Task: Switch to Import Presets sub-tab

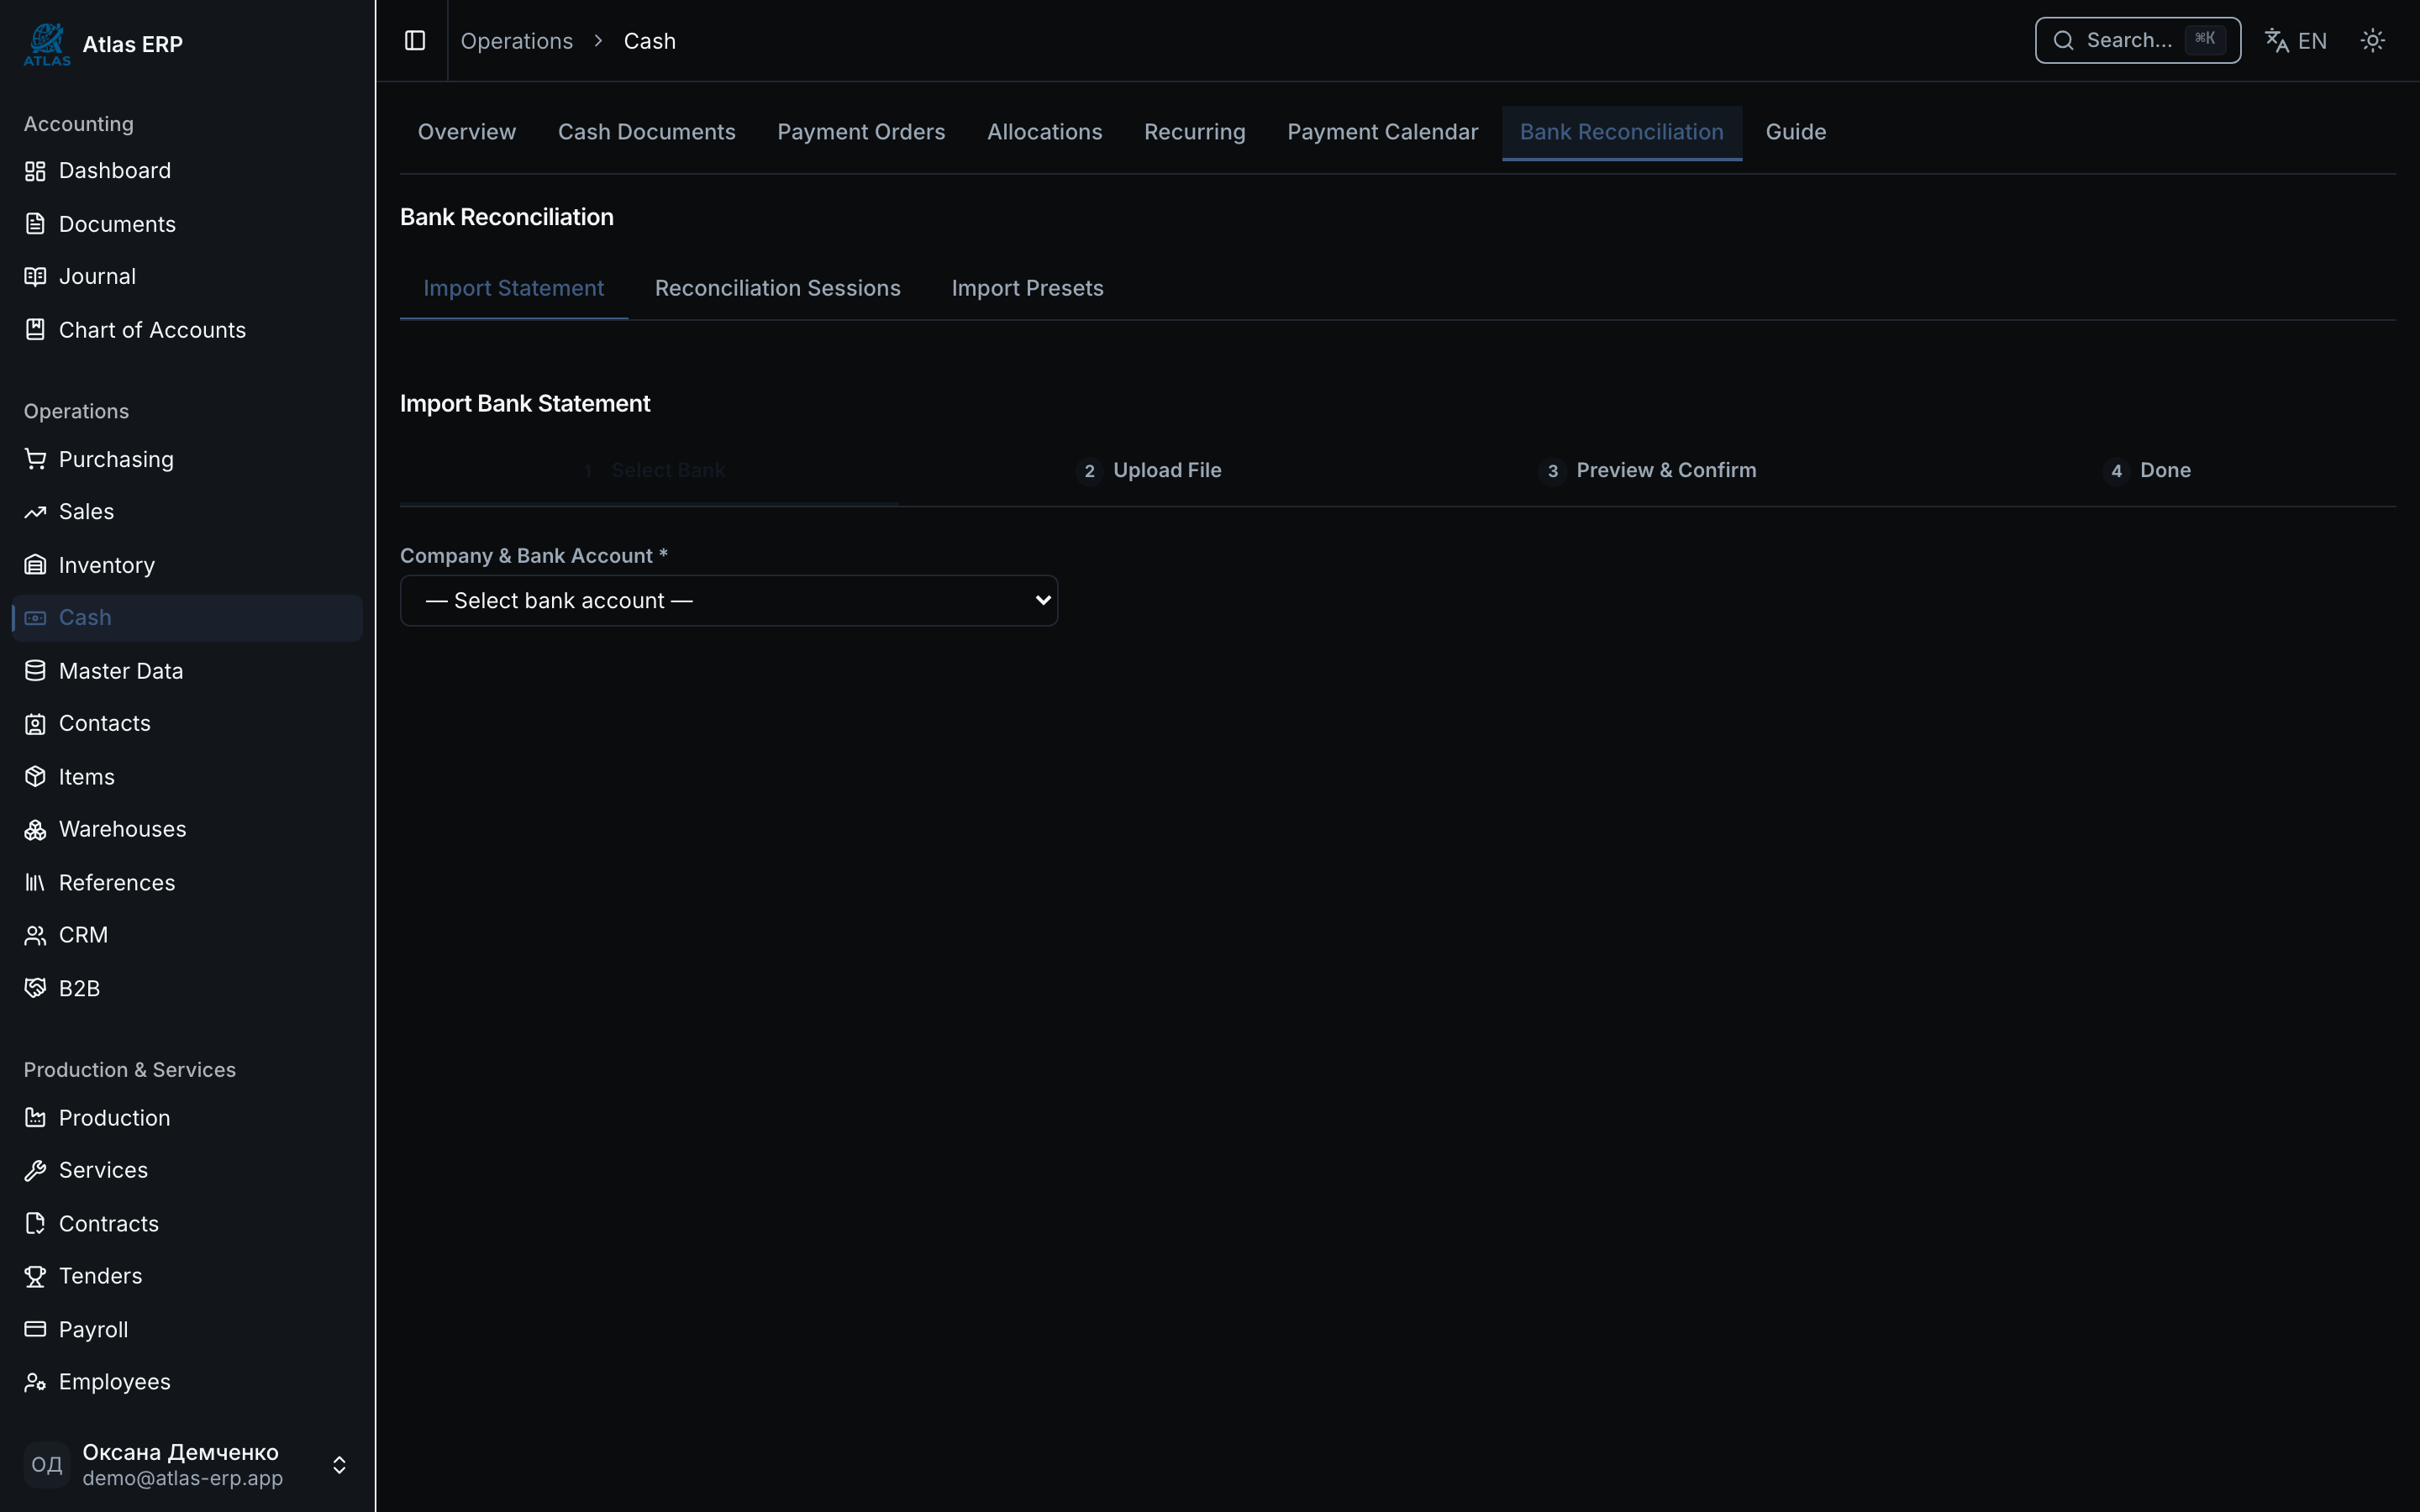Action: click(x=1027, y=288)
